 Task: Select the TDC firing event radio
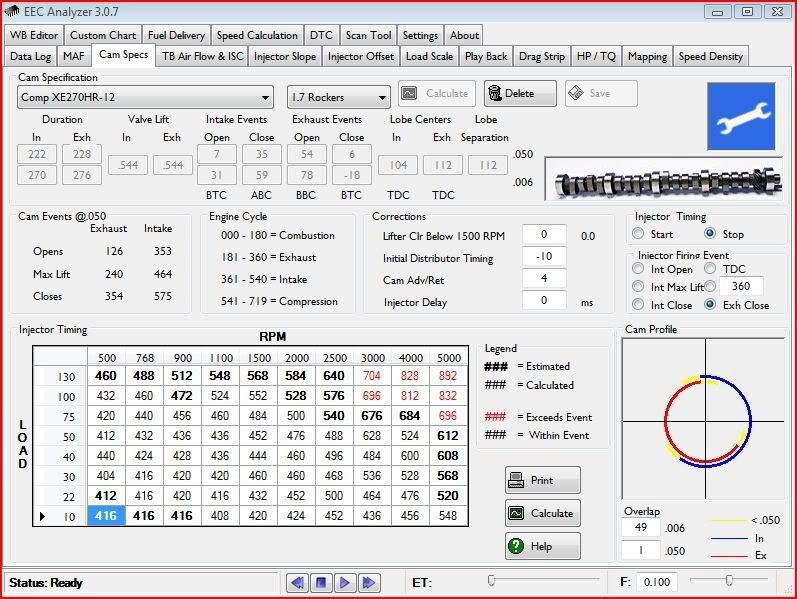click(710, 268)
